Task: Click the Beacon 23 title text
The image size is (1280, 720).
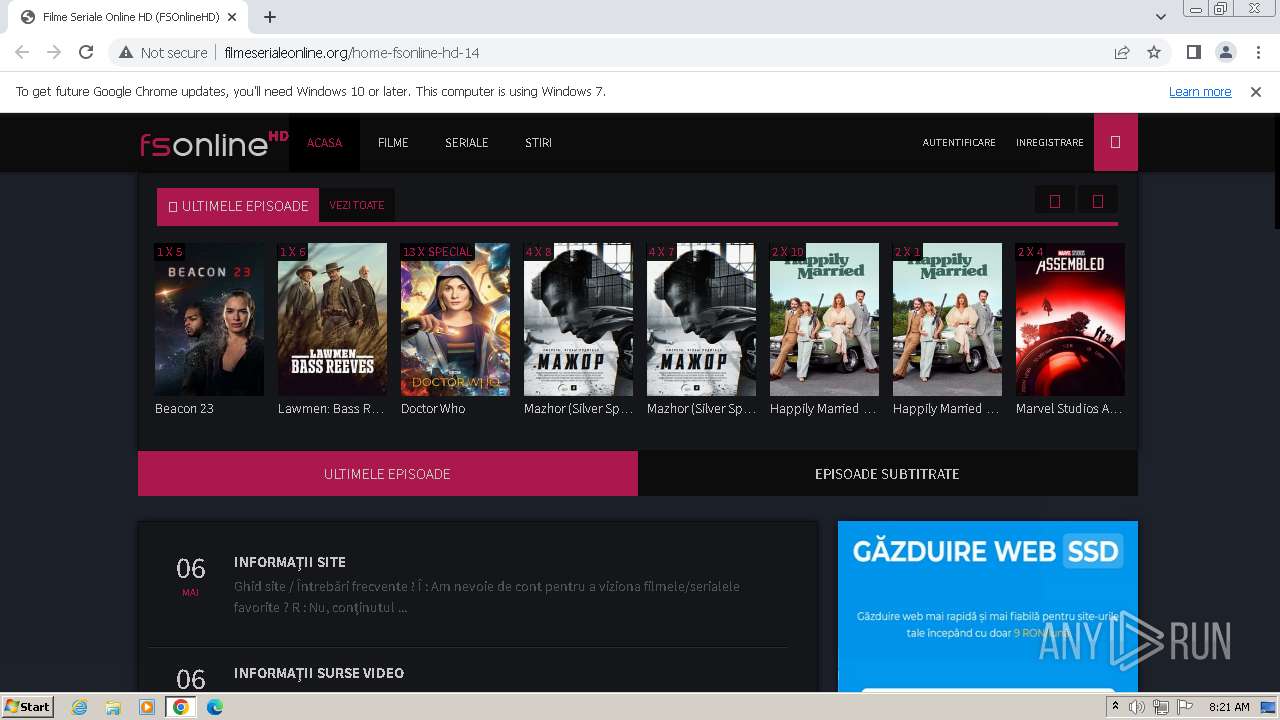Action: pos(184,408)
